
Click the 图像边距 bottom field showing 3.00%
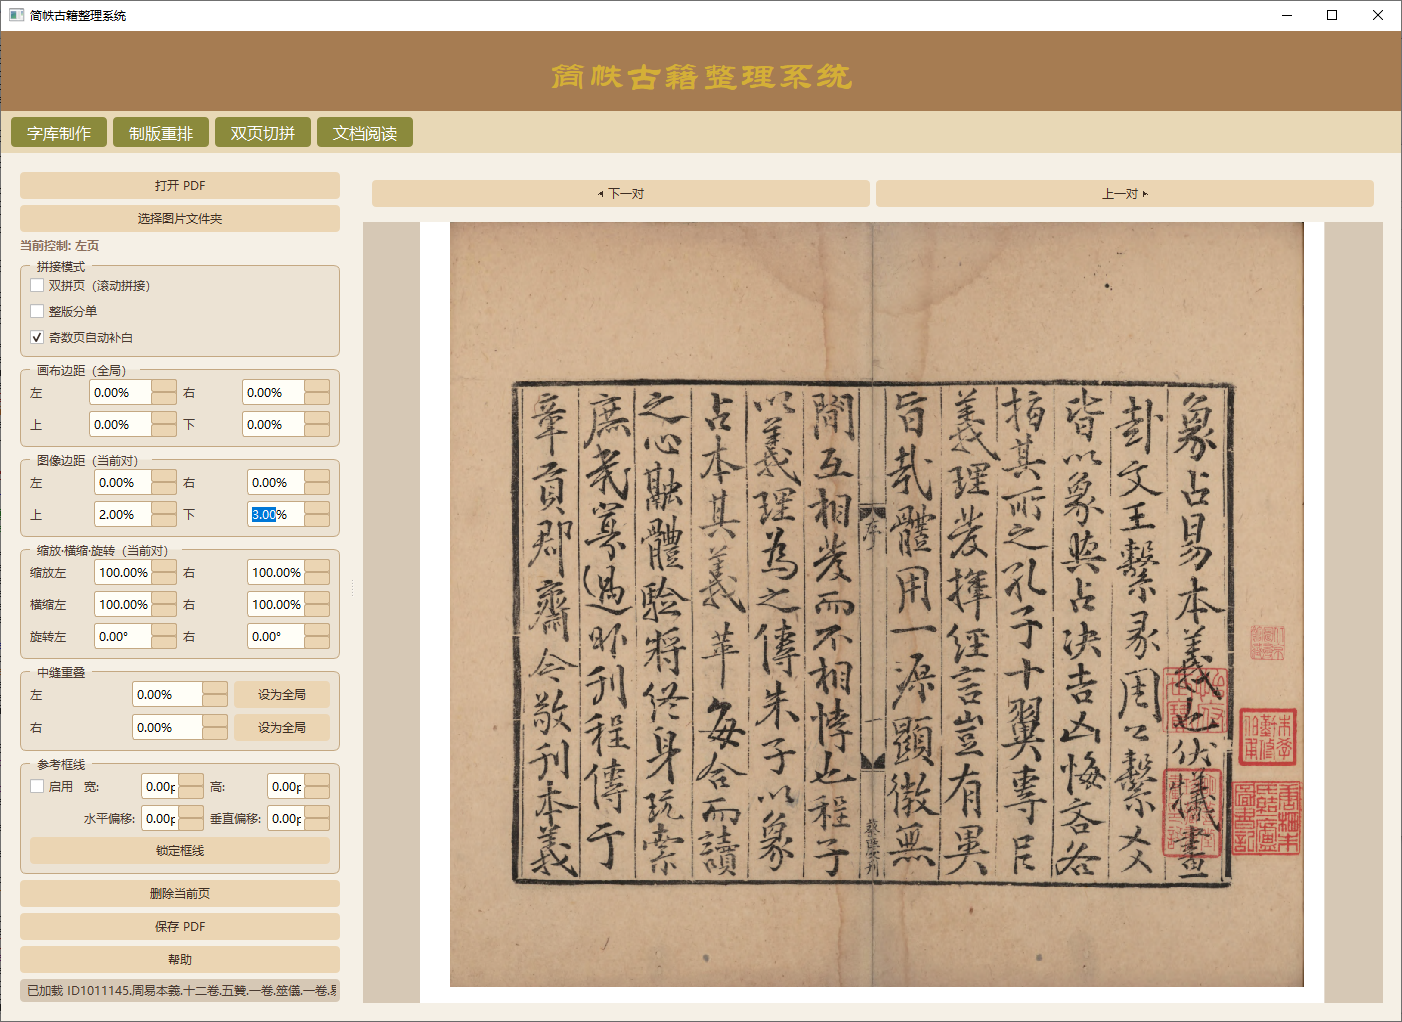(277, 515)
